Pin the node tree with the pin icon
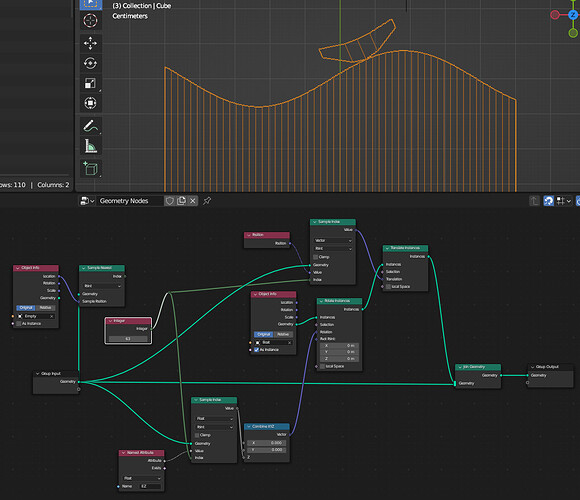Viewport: 580px width, 500px height. (x=207, y=201)
